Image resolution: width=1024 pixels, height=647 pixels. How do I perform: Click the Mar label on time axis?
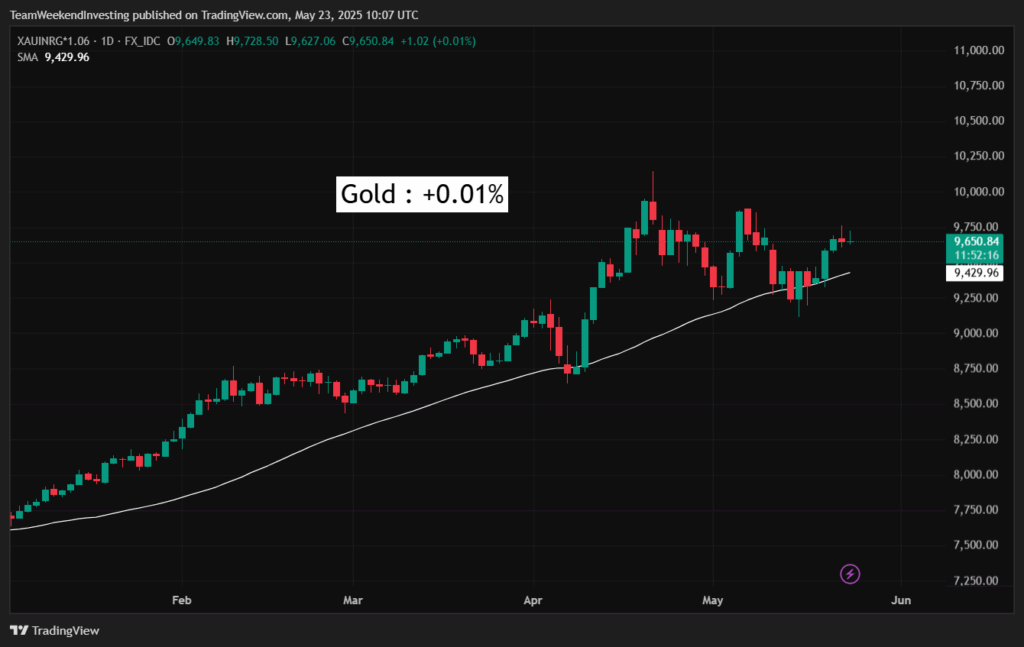coord(353,600)
